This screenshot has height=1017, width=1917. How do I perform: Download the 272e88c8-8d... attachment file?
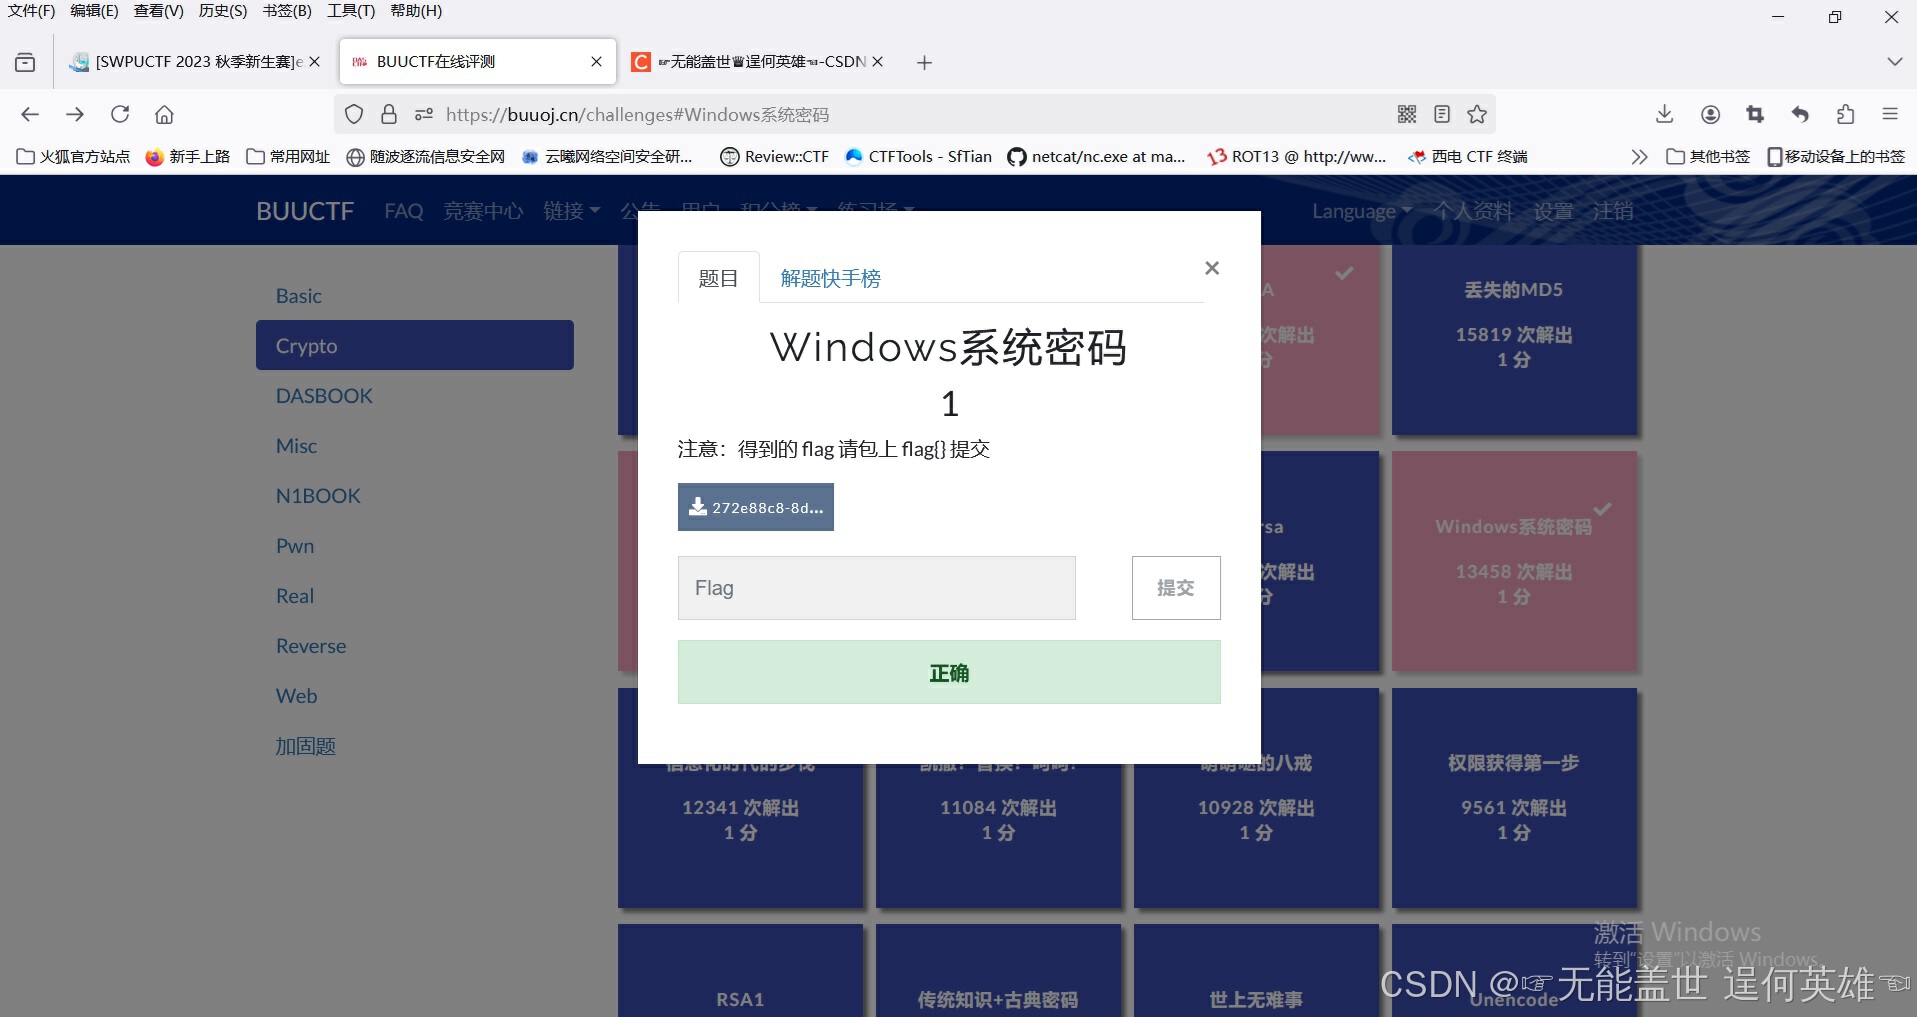tap(756, 507)
